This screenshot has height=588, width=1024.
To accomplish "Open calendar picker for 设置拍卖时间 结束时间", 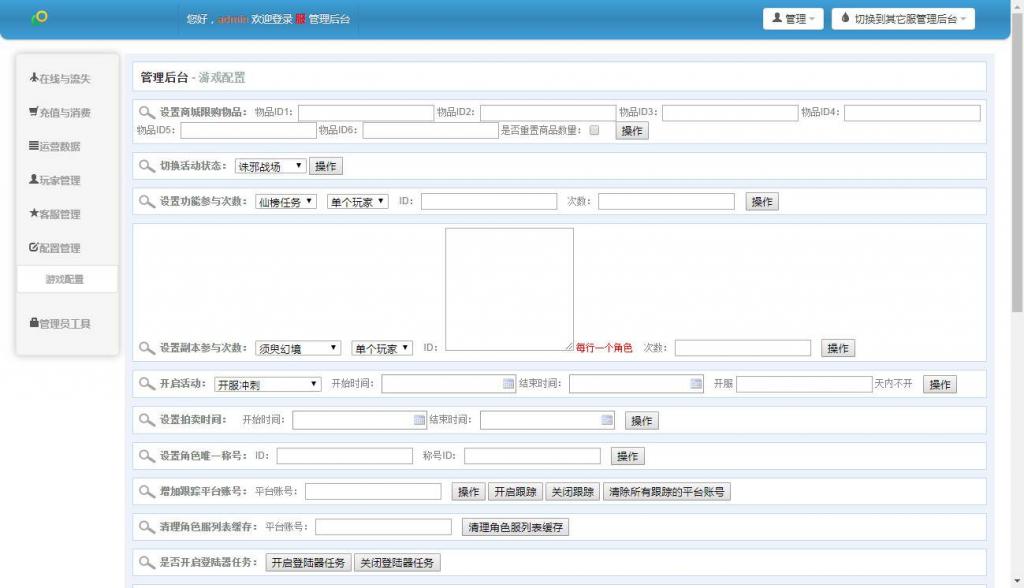I will [x=607, y=420].
